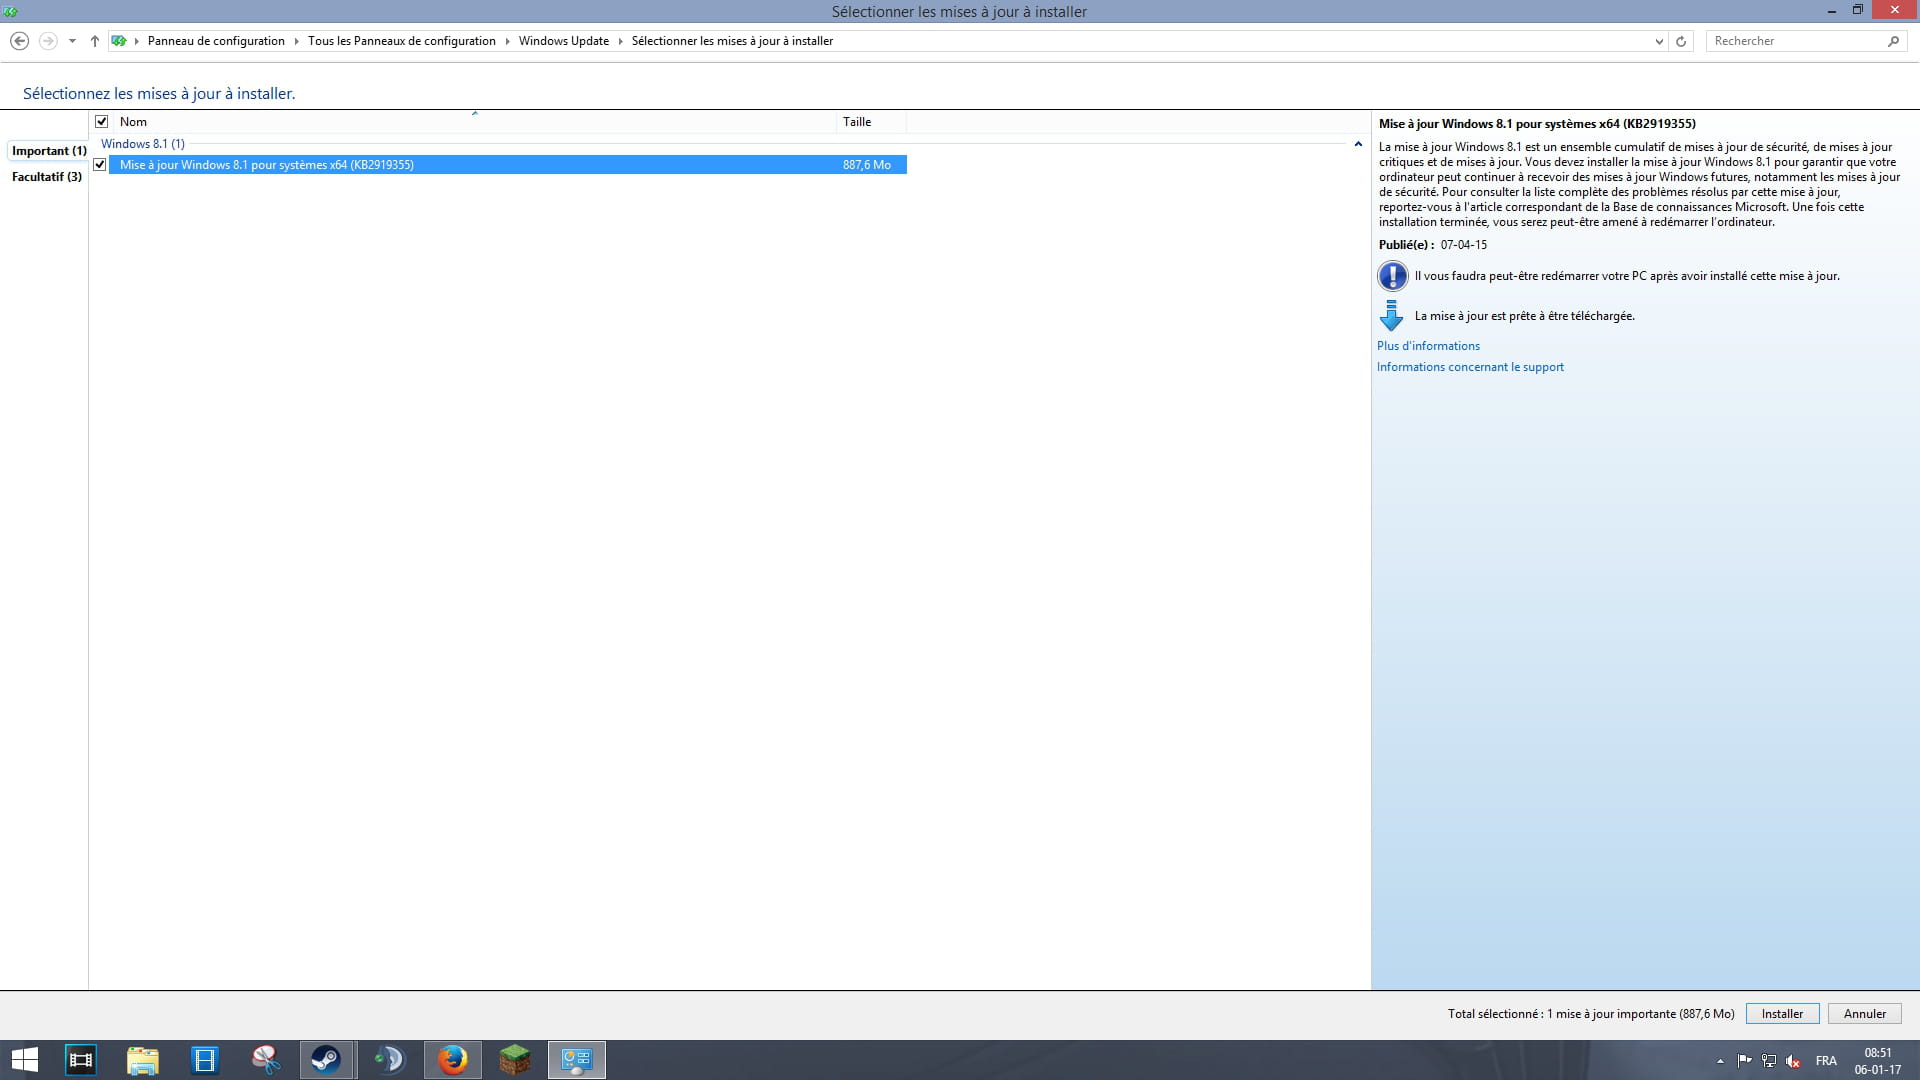
Task: Go to Windows Update breadcrumb
Action: coord(564,41)
